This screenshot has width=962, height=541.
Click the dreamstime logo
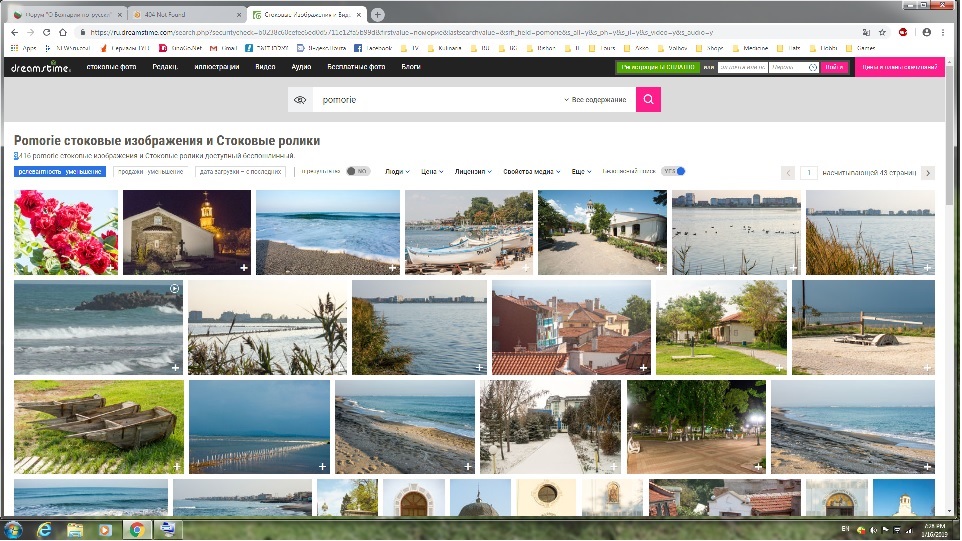tap(42, 67)
